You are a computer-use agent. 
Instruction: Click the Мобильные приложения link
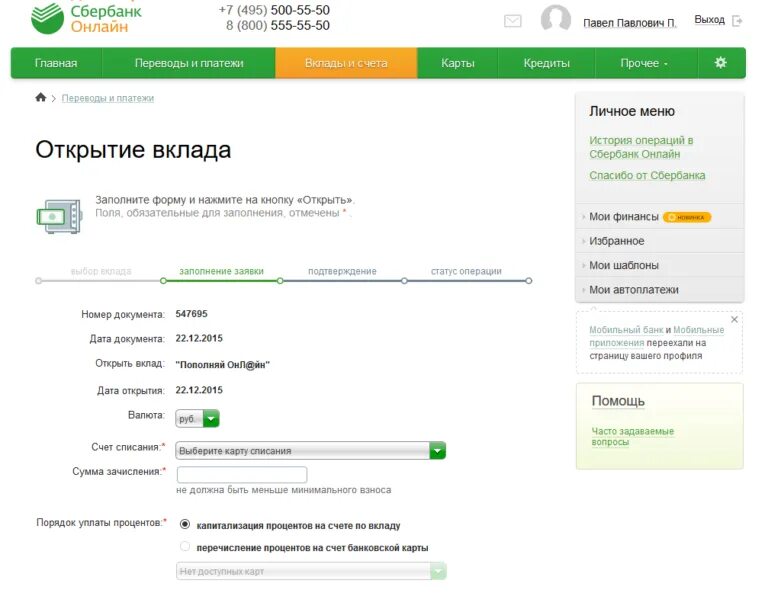pyautogui.click(x=656, y=336)
